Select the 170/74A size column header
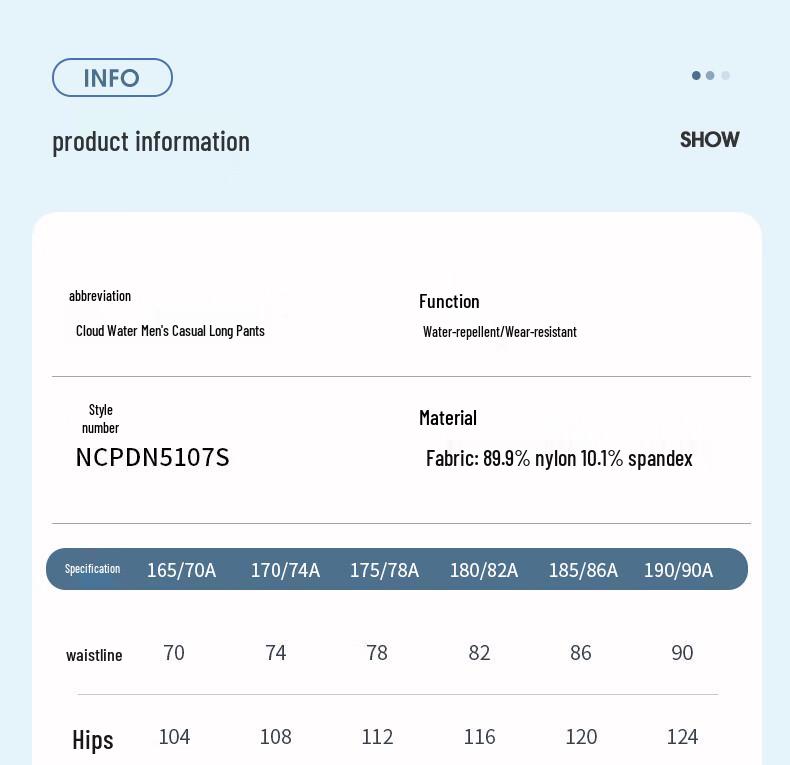 pos(285,570)
